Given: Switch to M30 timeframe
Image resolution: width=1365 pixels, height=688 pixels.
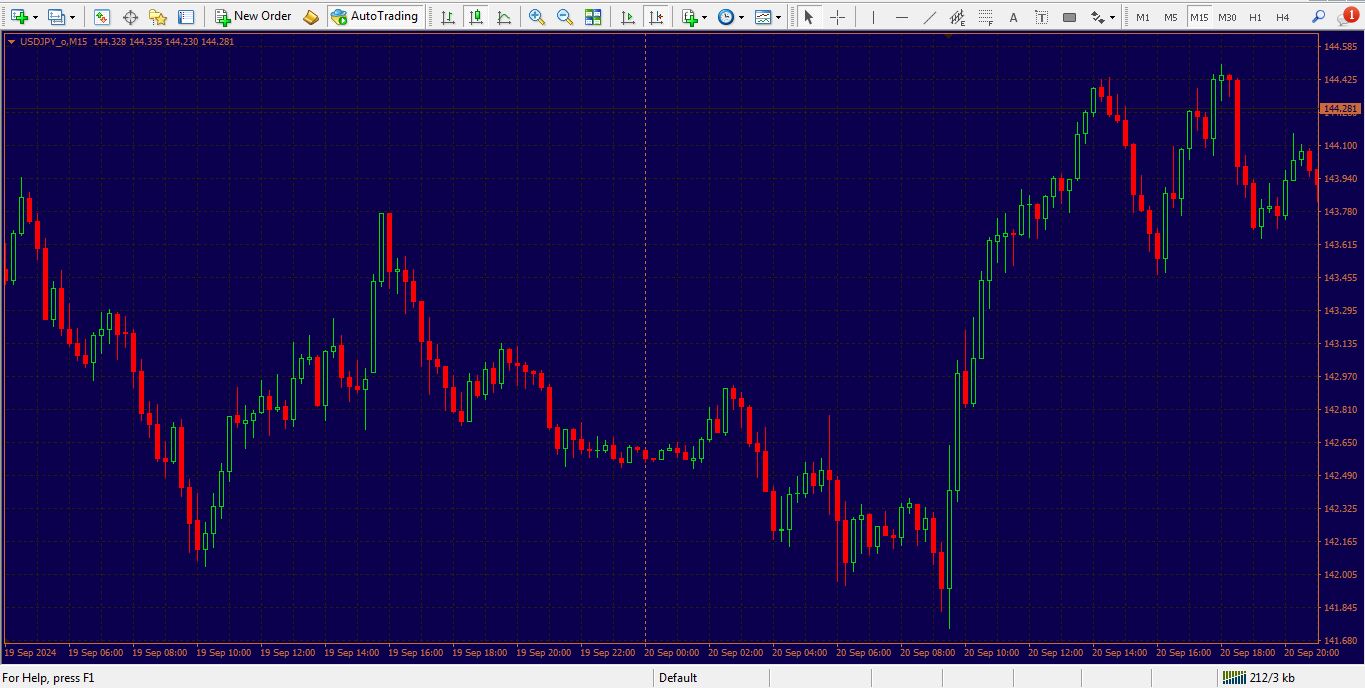Looking at the screenshot, I should click(x=1227, y=17).
